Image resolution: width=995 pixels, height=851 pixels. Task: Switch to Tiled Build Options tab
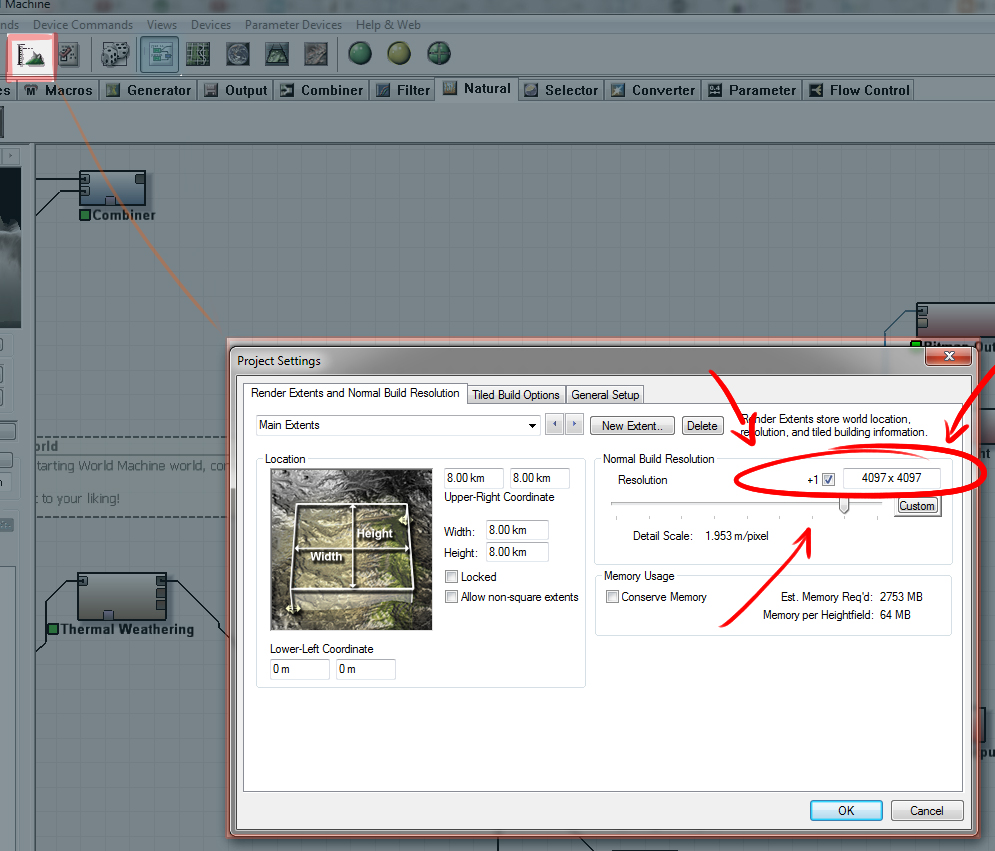516,395
